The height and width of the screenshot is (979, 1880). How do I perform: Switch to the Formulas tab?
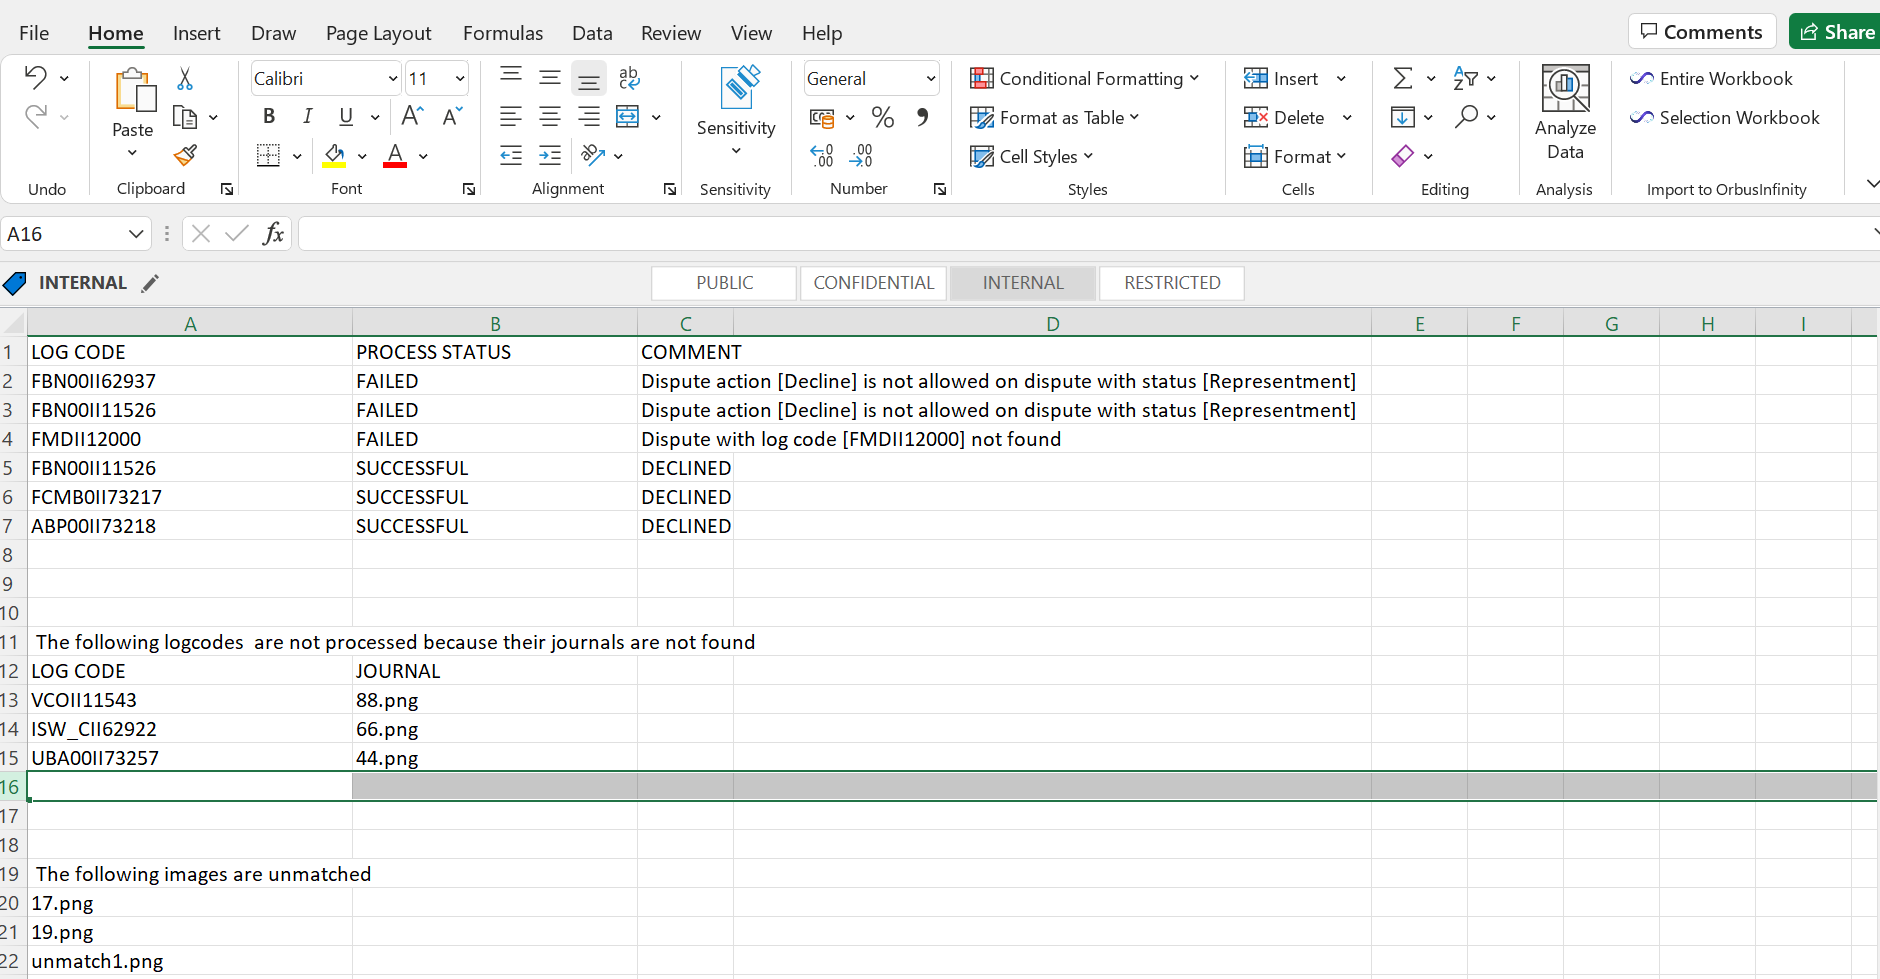pyautogui.click(x=502, y=33)
